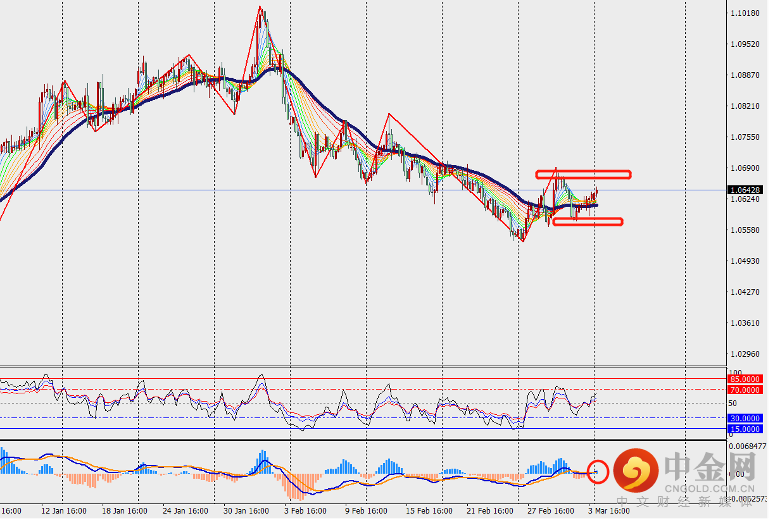Click the red circle marker on MACD
Image resolution: width=770 pixels, height=520 pixels.
(599, 470)
